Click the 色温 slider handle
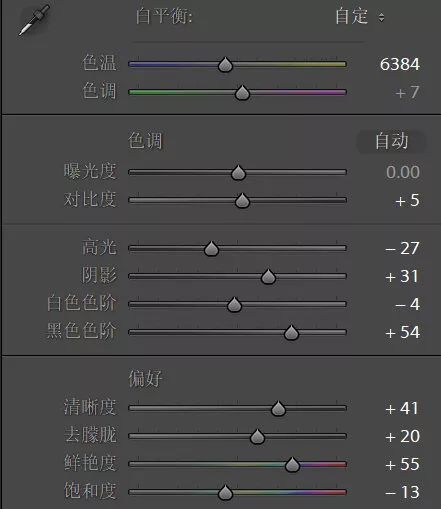Image resolution: width=441 pixels, height=509 pixels. (x=225, y=65)
